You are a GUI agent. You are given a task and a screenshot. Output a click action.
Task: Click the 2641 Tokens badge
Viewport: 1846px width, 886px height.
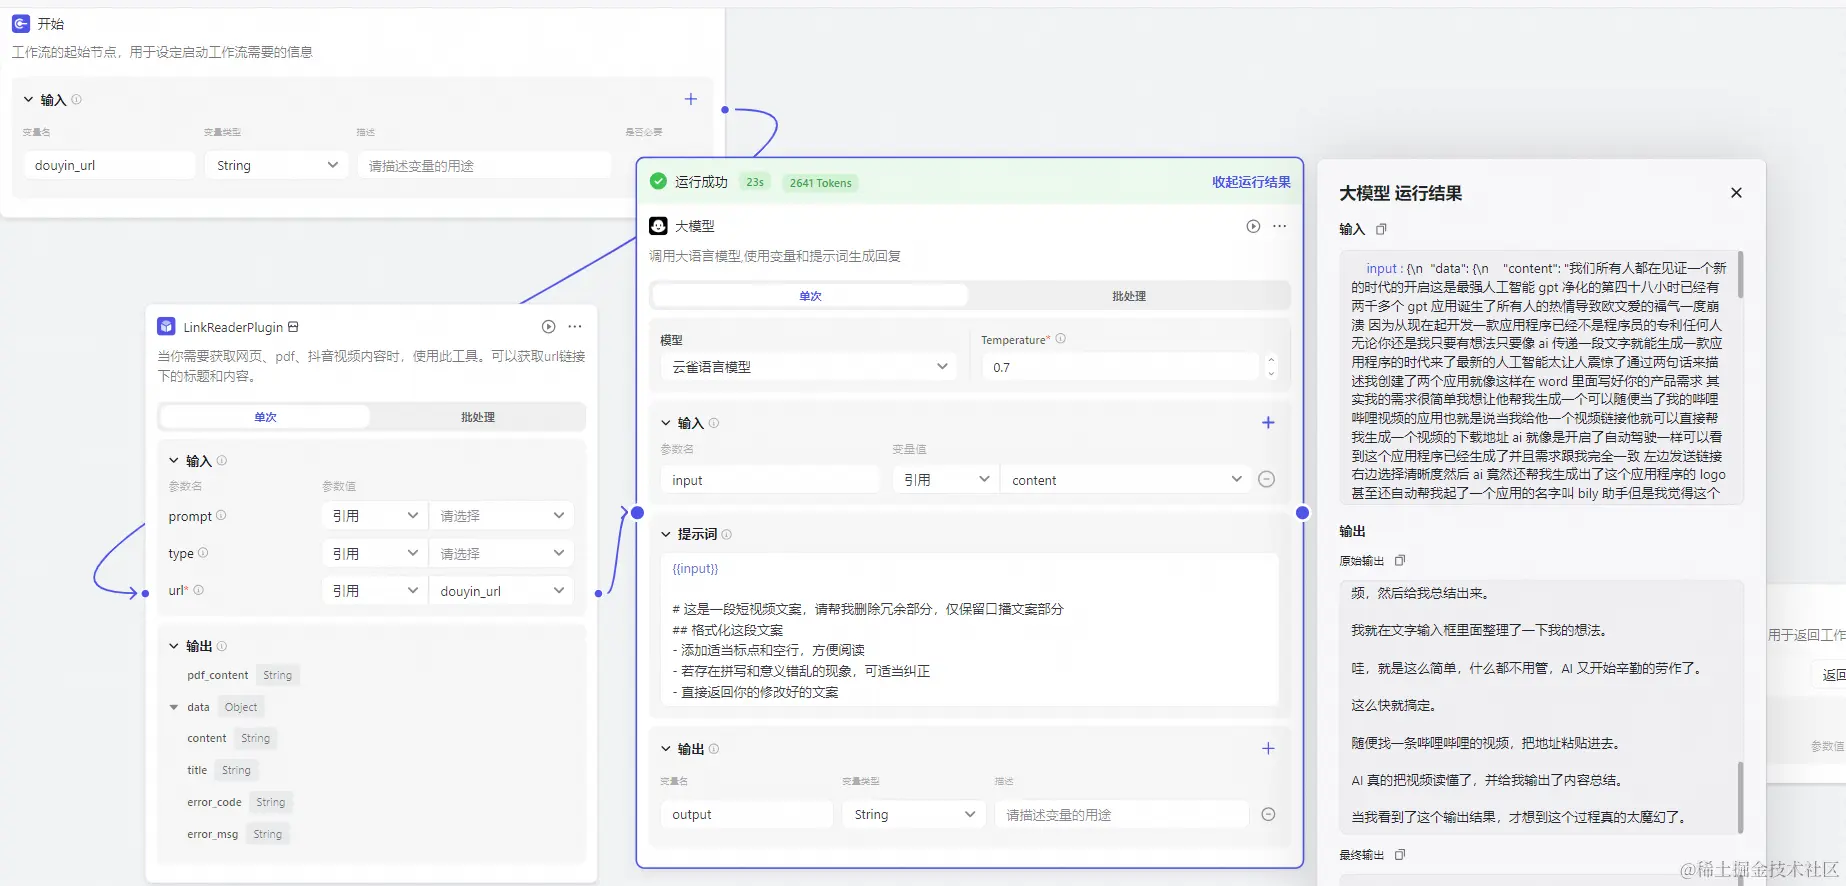[x=820, y=182]
